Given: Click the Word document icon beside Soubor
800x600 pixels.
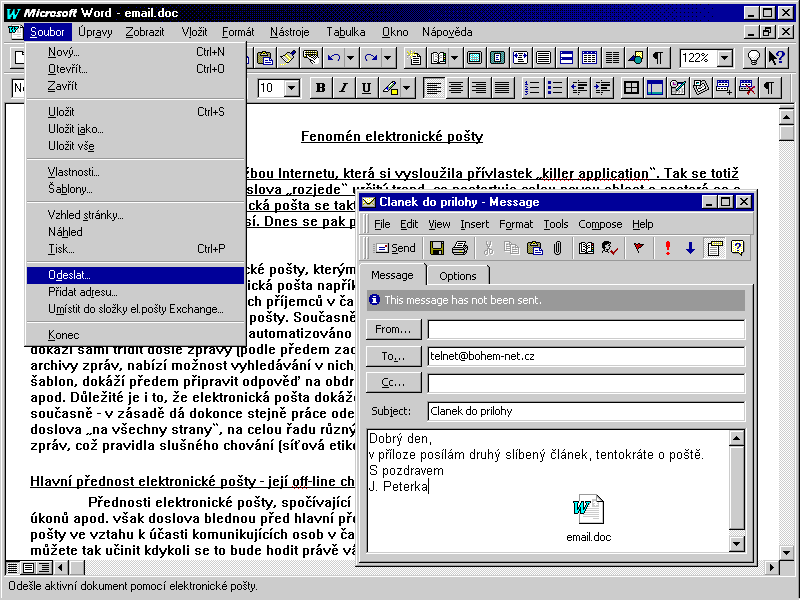Looking at the screenshot, I should (15, 32).
